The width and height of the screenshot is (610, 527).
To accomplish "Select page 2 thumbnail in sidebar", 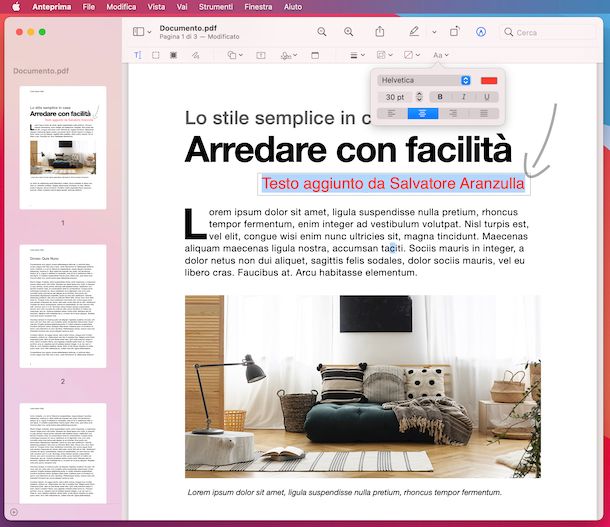I will click(x=63, y=308).
